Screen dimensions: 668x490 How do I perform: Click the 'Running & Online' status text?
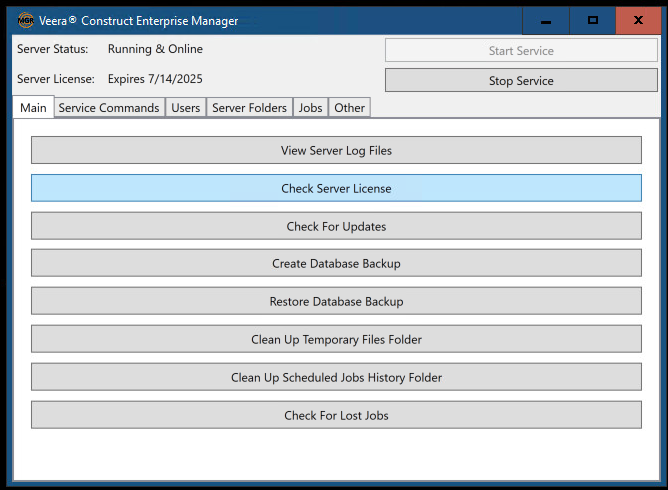[x=155, y=49]
